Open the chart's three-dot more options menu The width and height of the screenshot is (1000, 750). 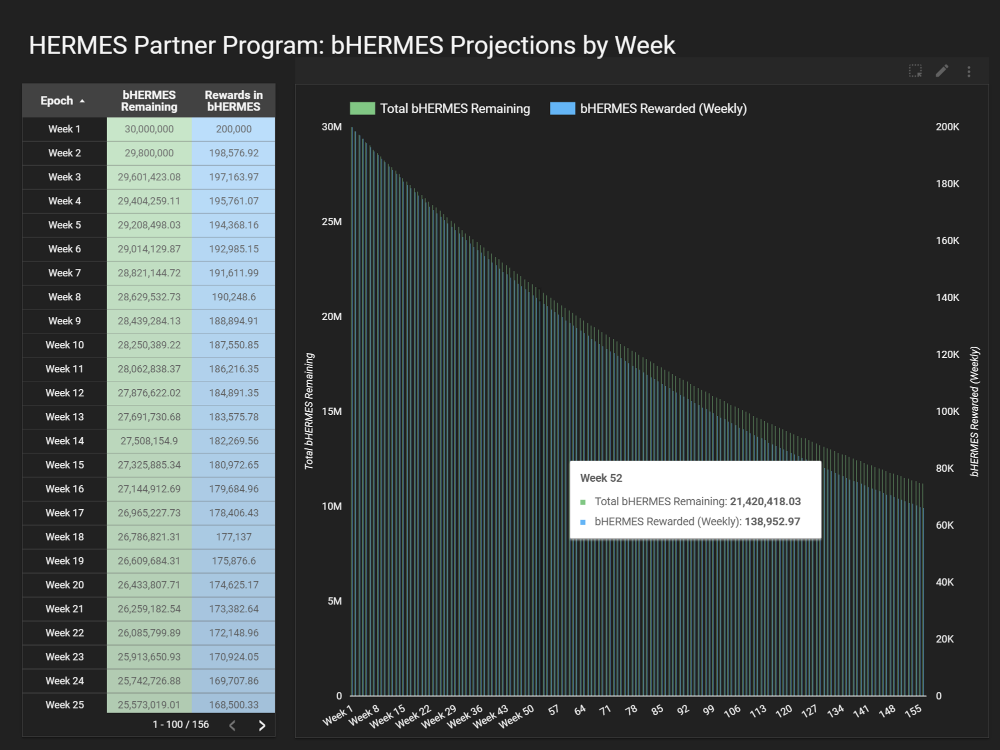tap(968, 71)
